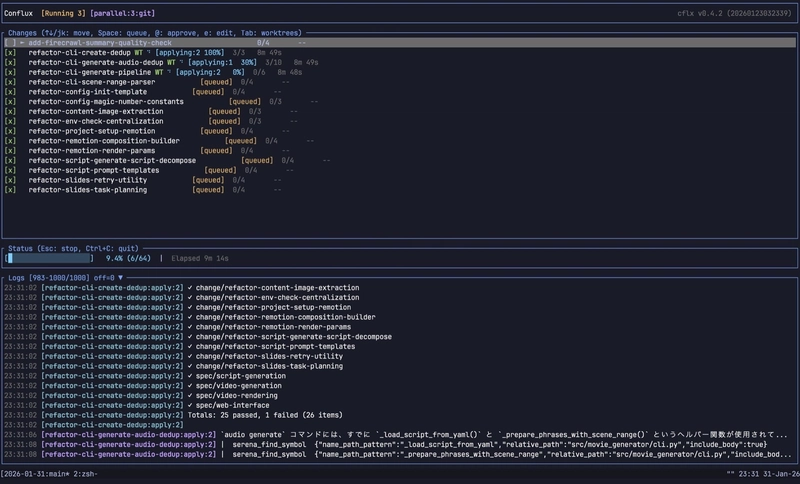
Task: Click the 3/3 task count value
Action: 239,53
